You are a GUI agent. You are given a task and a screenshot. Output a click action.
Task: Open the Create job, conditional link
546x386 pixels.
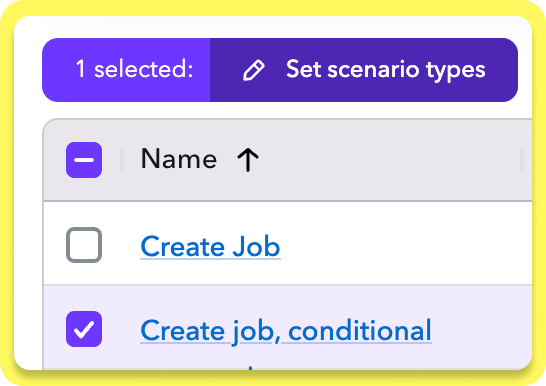pos(286,331)
